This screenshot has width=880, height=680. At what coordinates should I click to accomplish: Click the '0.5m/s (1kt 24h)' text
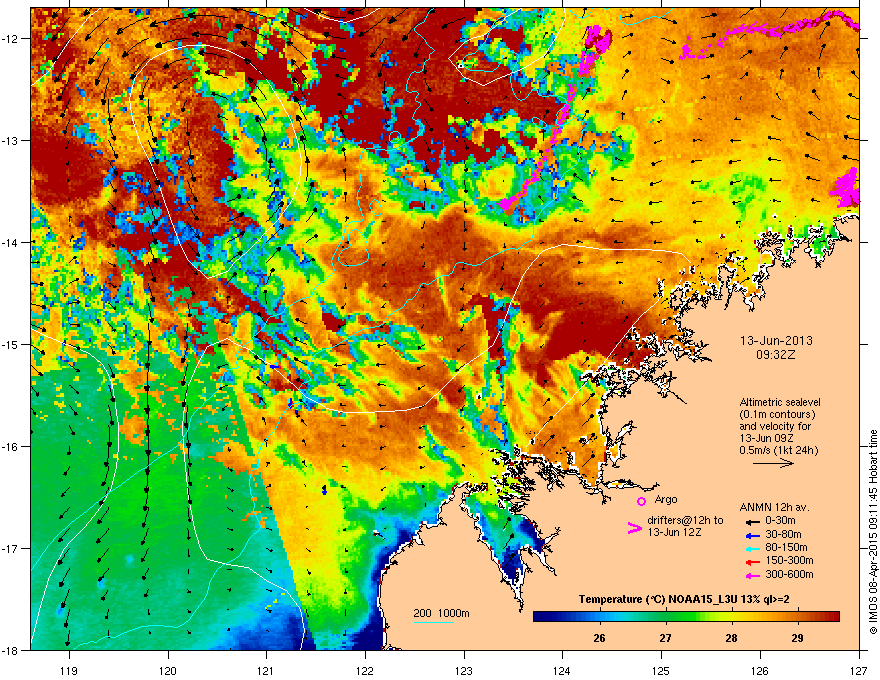tap(779, 450)
